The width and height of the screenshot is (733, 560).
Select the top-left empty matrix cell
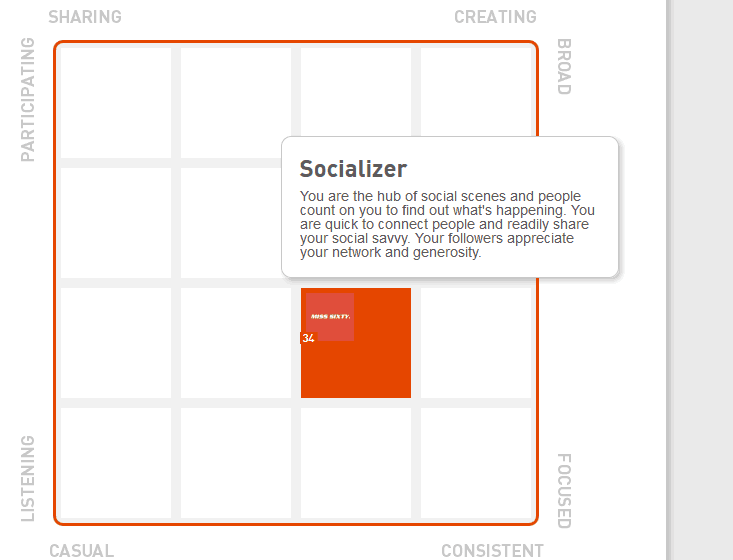(116, 103)
